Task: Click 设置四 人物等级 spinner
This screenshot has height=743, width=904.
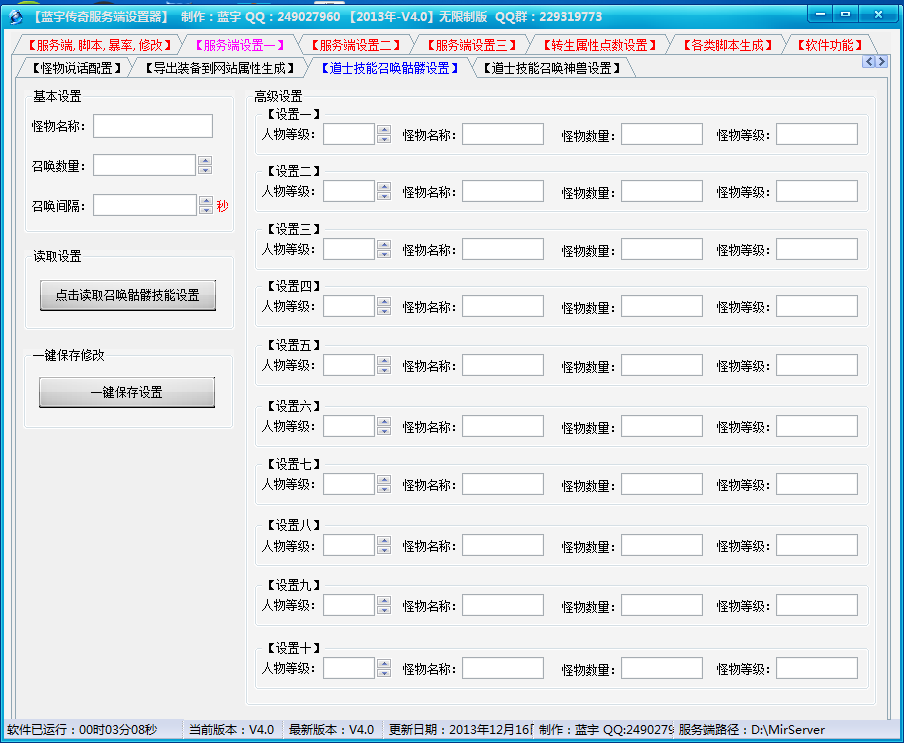Action: pyautogui.click(x=384, y=306)
